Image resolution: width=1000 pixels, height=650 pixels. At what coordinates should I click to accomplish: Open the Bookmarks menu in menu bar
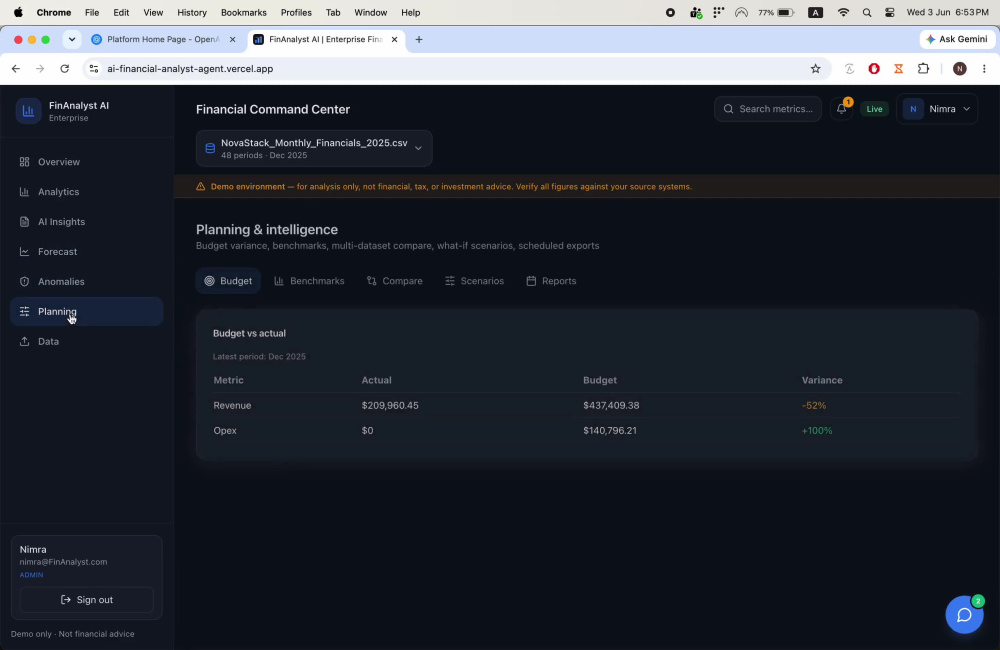coord(244,12)
